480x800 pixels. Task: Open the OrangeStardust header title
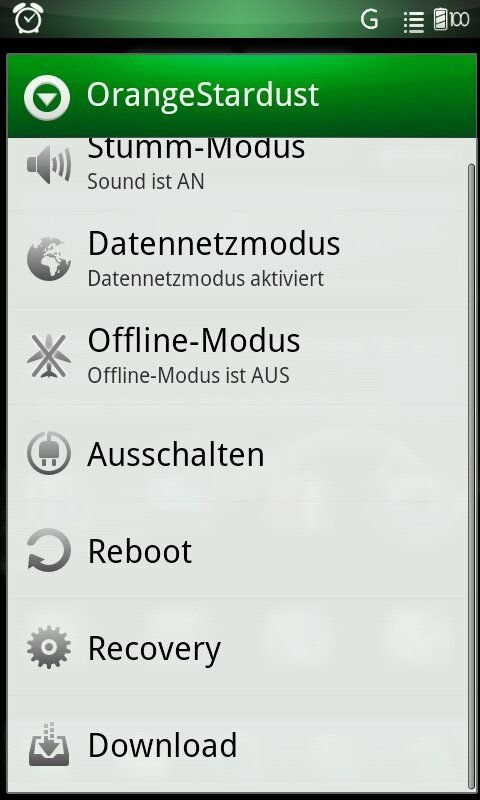pos(203,95)
